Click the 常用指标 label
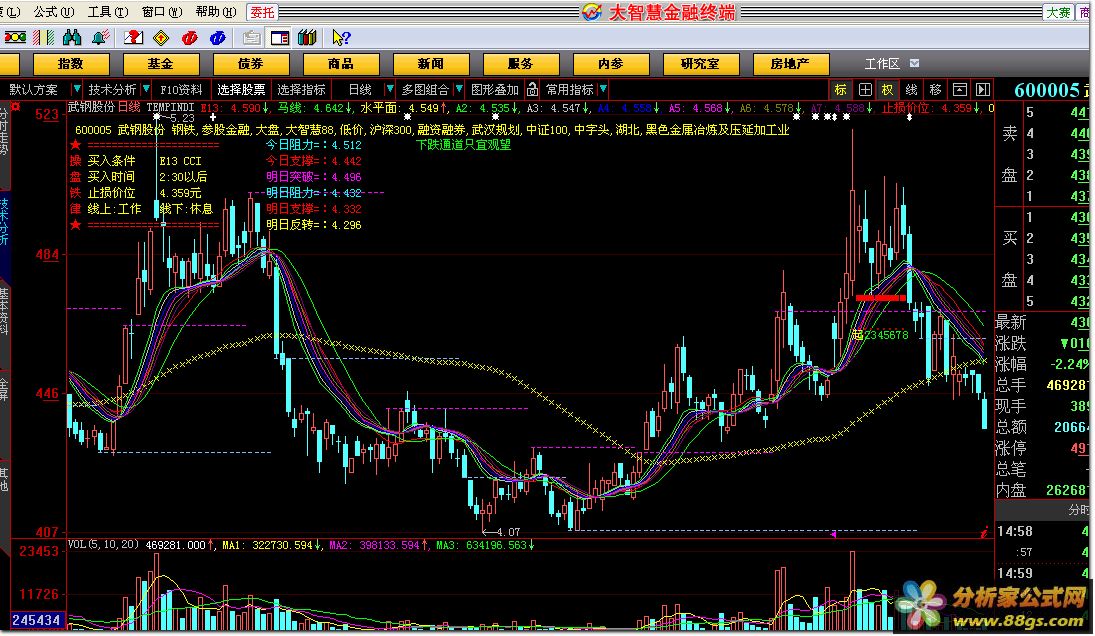 (x=569, y=89)
